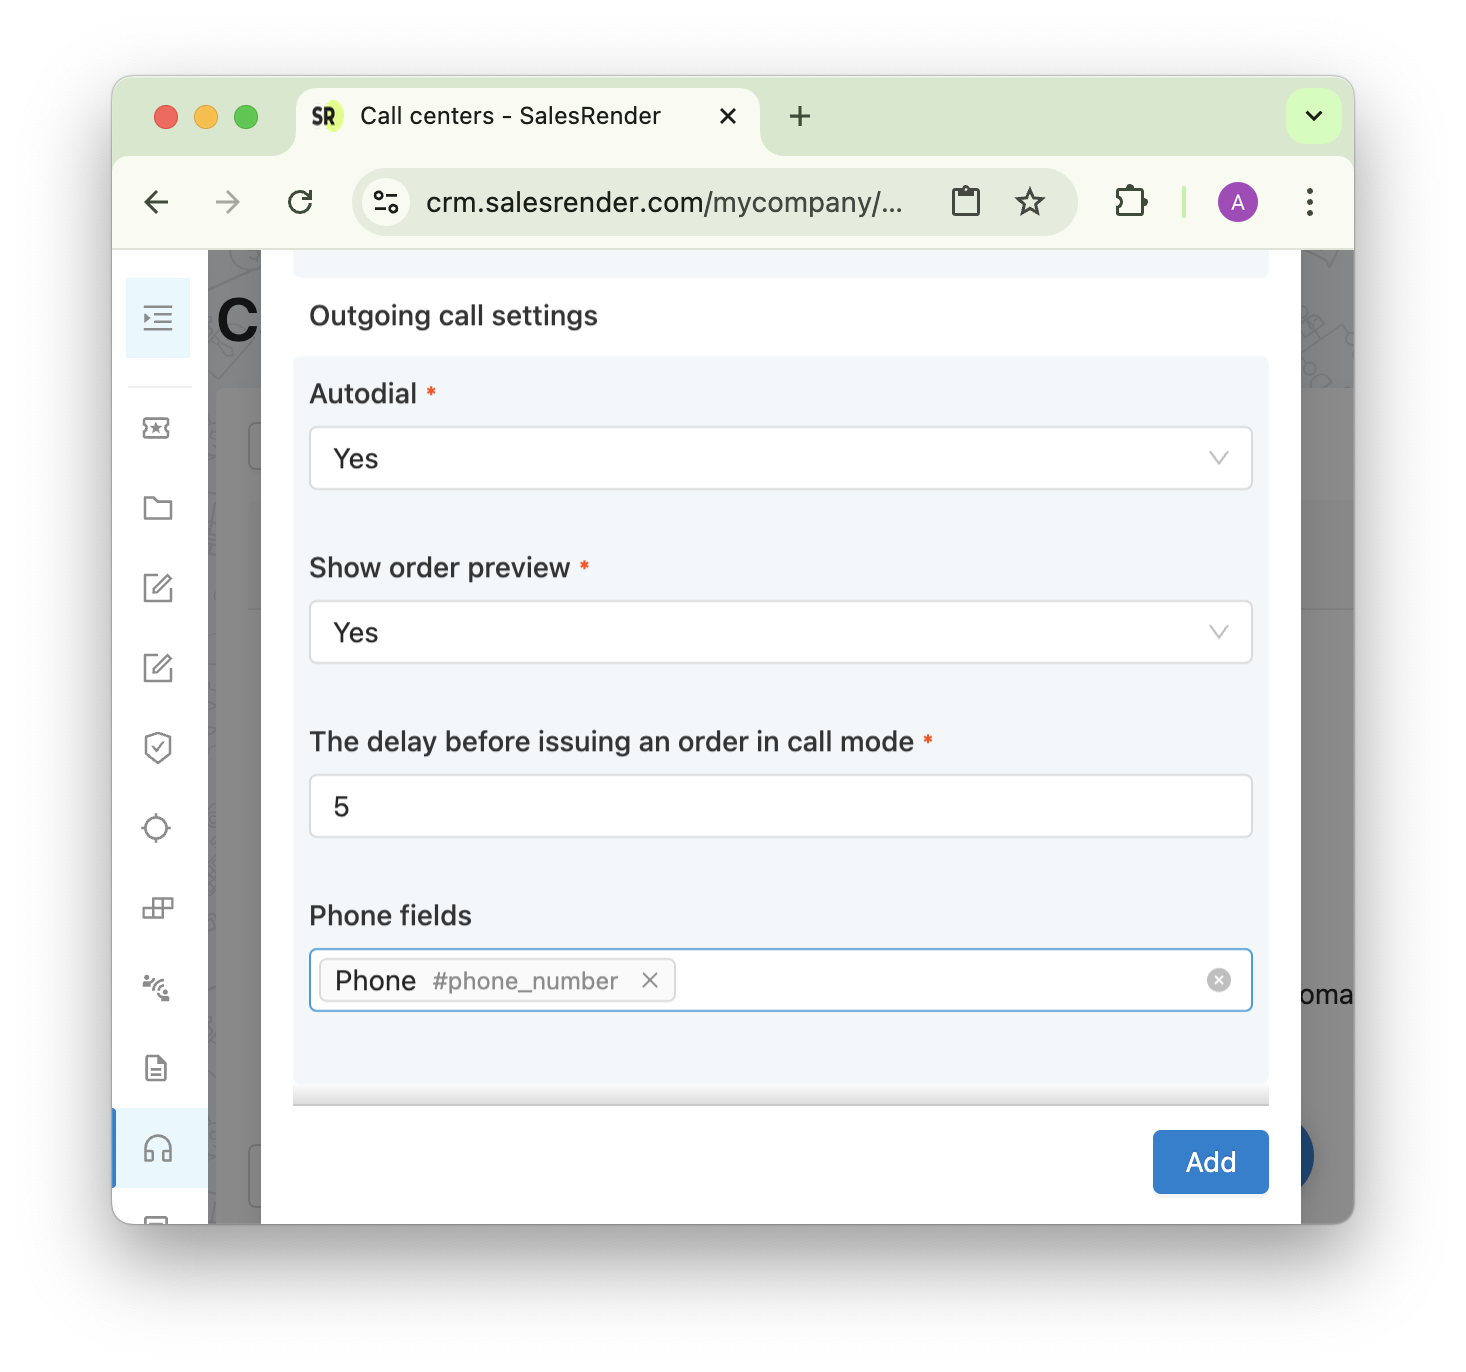Click the Phone fields label
Image resolution: width=1466 pixels, height=1372 pixels.
[x=391, y=916]
